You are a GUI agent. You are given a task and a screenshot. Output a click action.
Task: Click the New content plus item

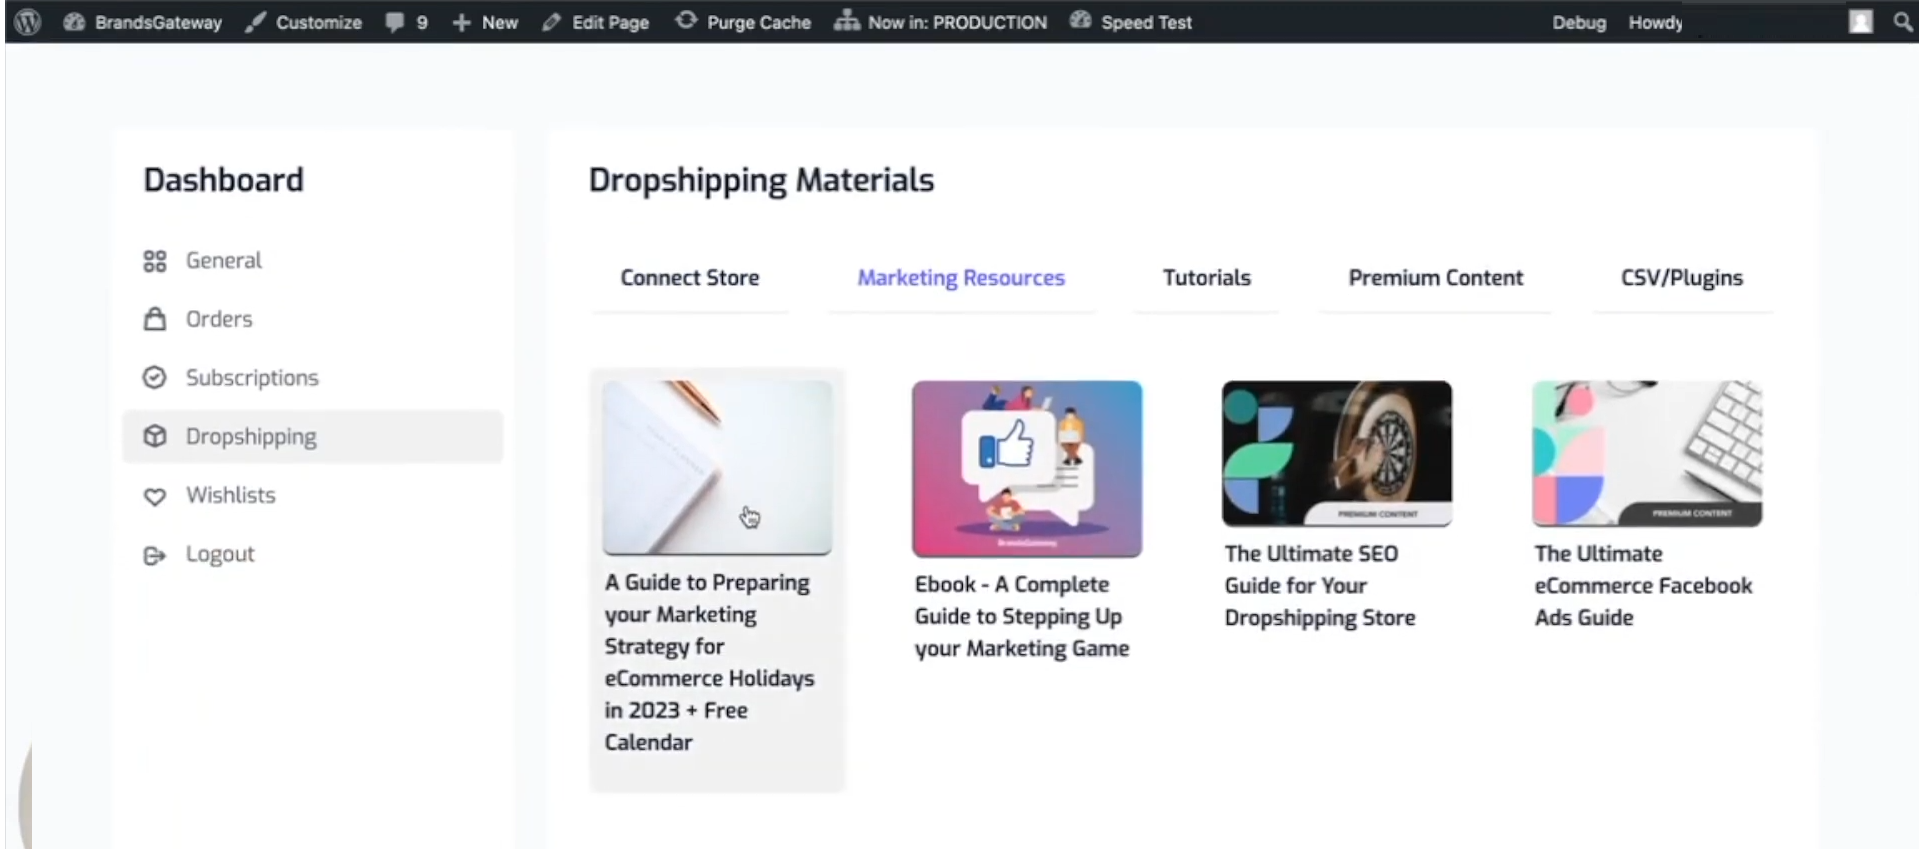(x=485, y=22)
